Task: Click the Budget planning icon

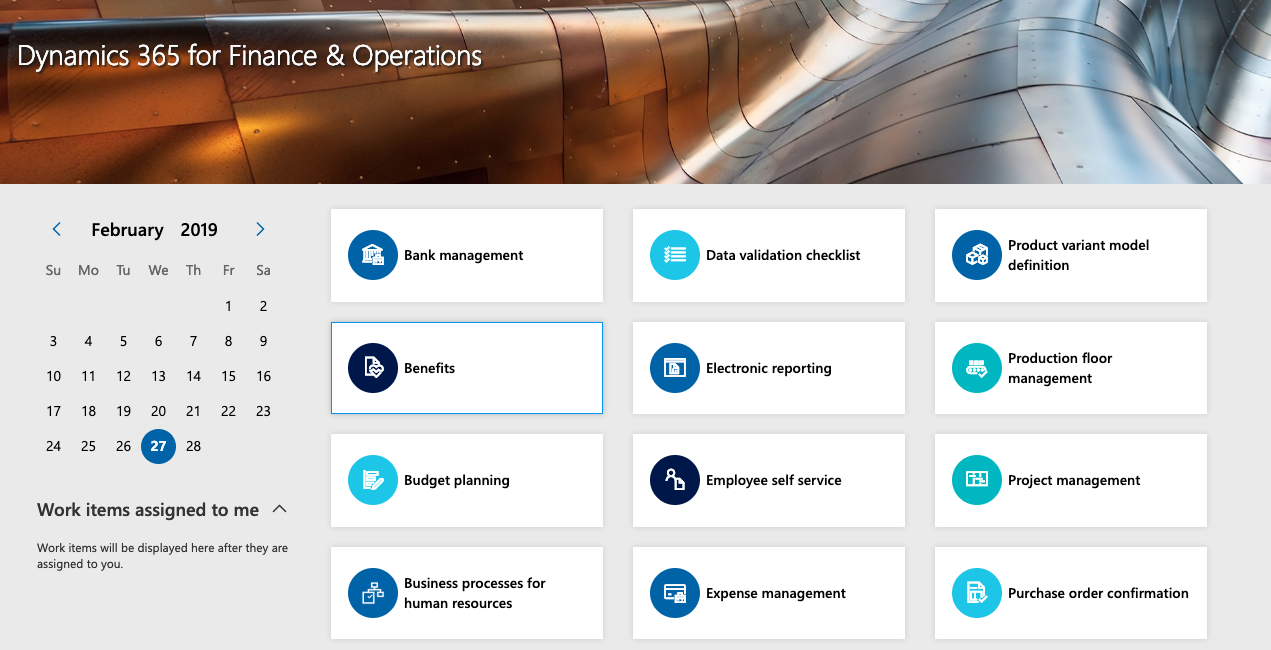Action: [x=373, y=480]
